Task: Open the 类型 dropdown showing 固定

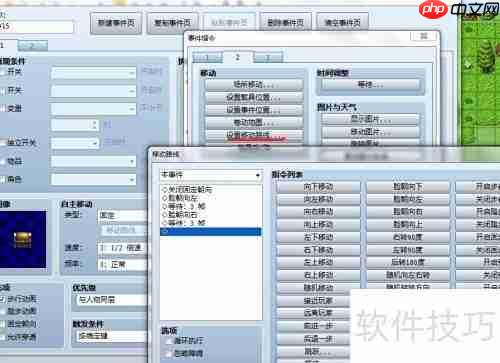Action: pyautogui.click(x=122, y=216)
